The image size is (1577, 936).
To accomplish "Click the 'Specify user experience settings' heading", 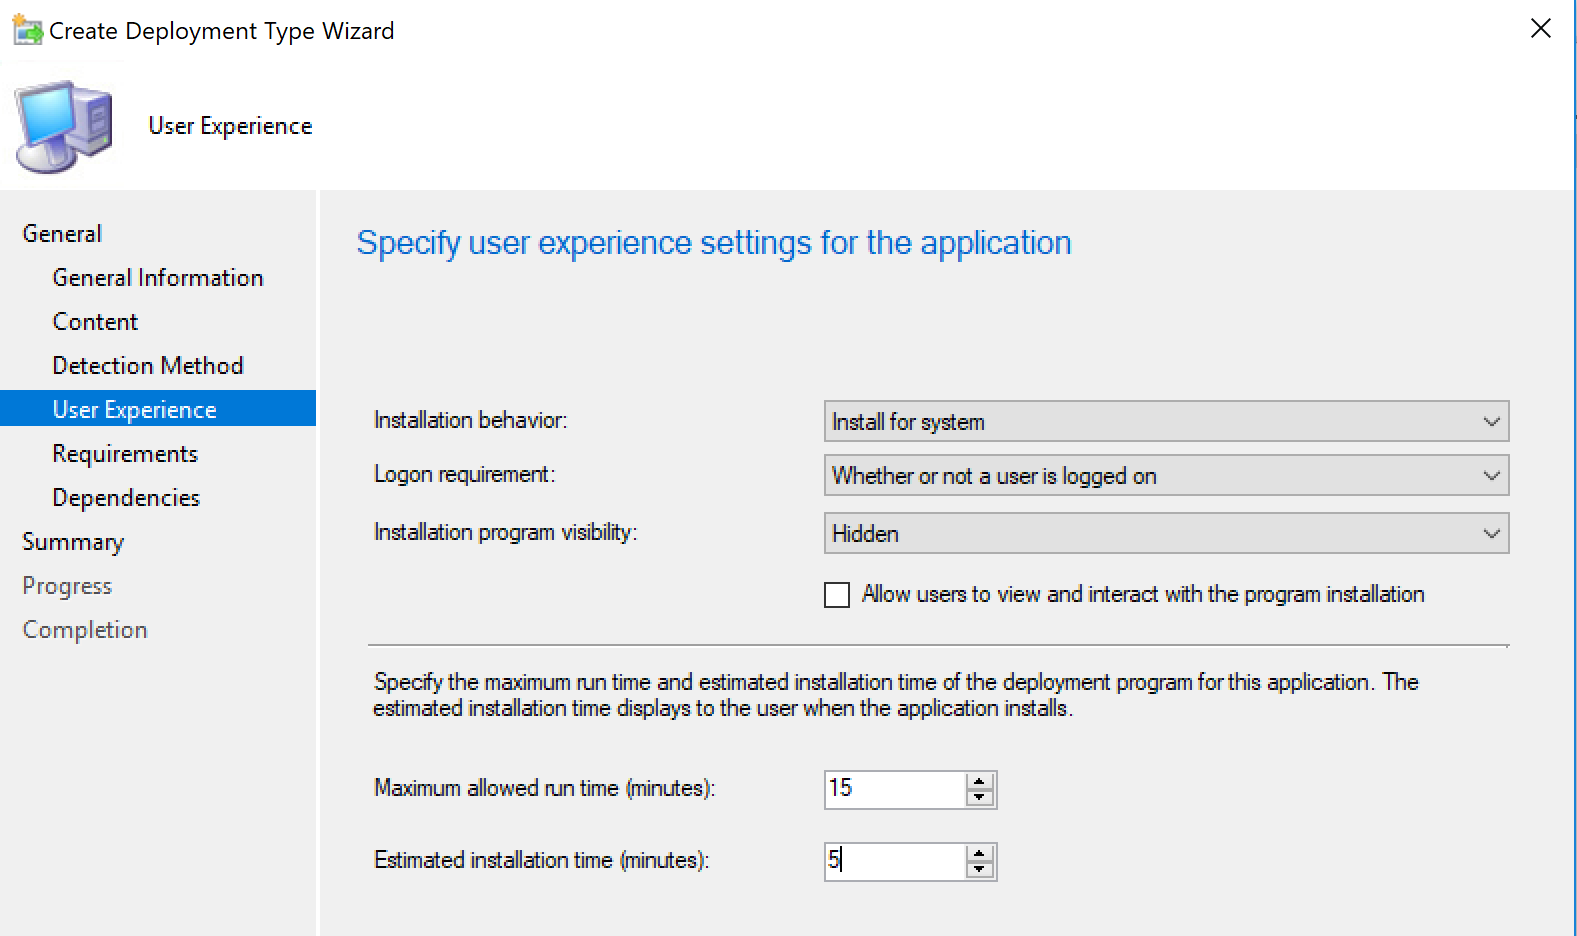I will (x=714, y=244).
